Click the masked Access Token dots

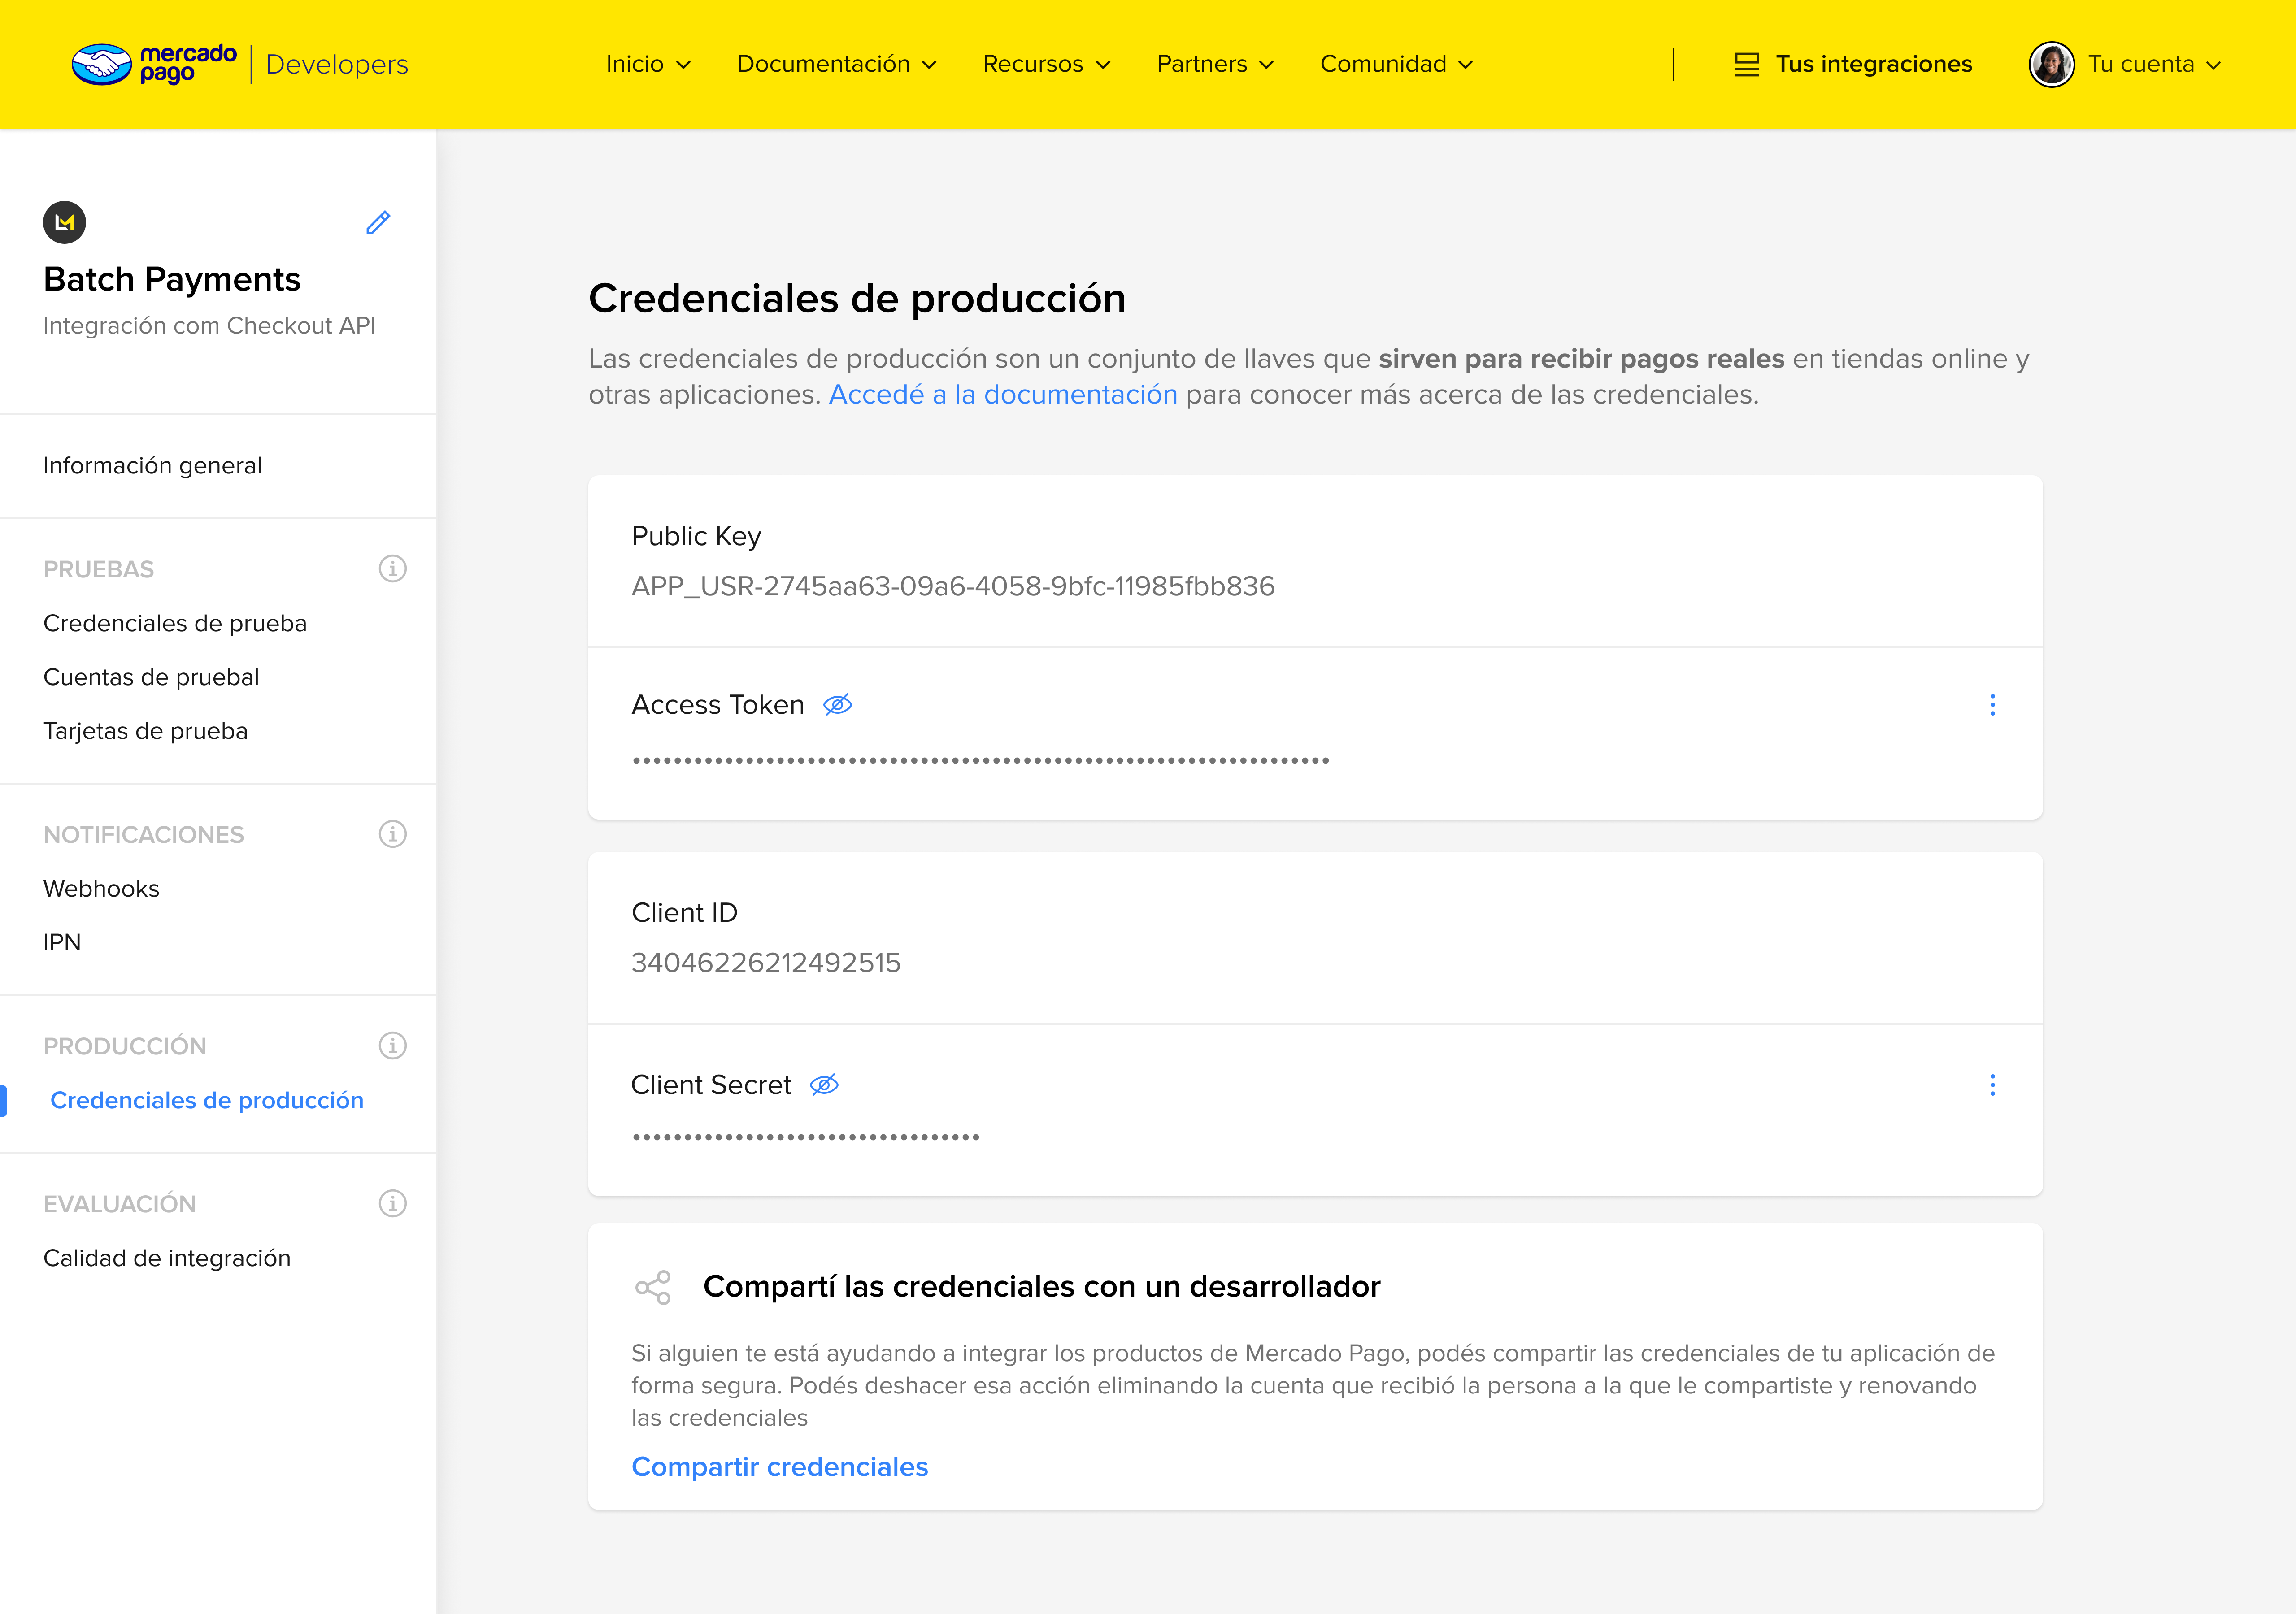(981, 761)
